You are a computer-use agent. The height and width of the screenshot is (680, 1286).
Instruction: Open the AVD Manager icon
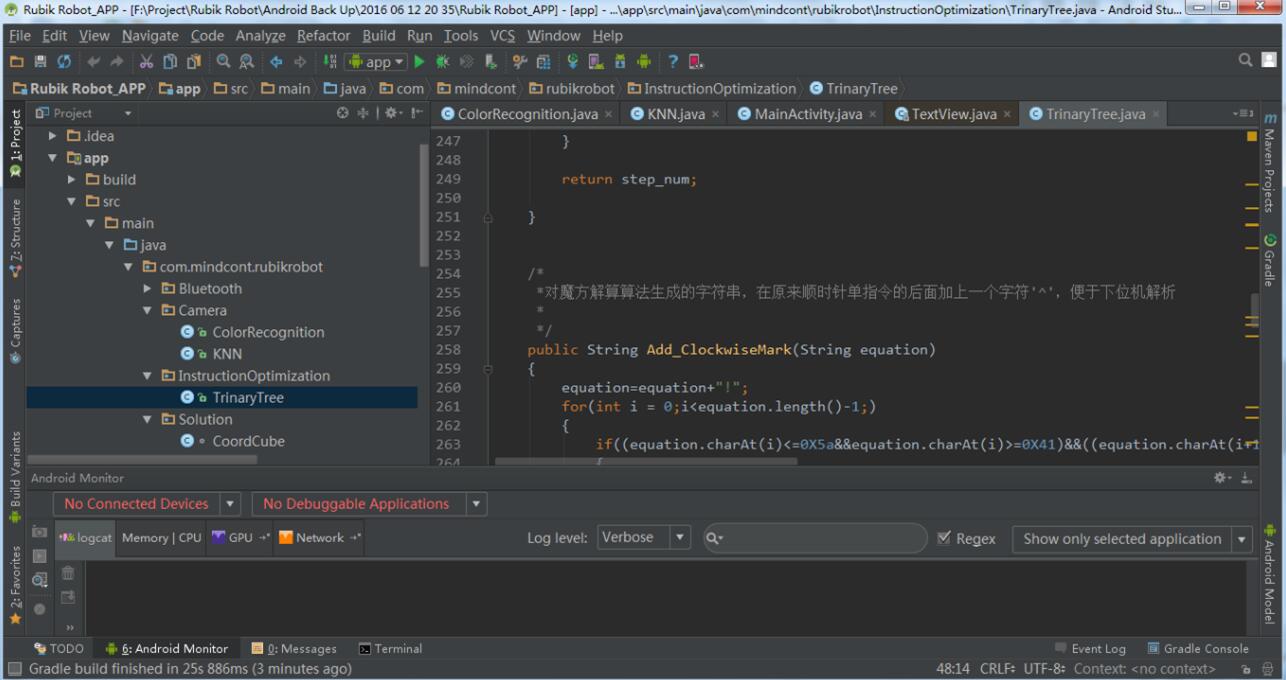coord(596,62)
